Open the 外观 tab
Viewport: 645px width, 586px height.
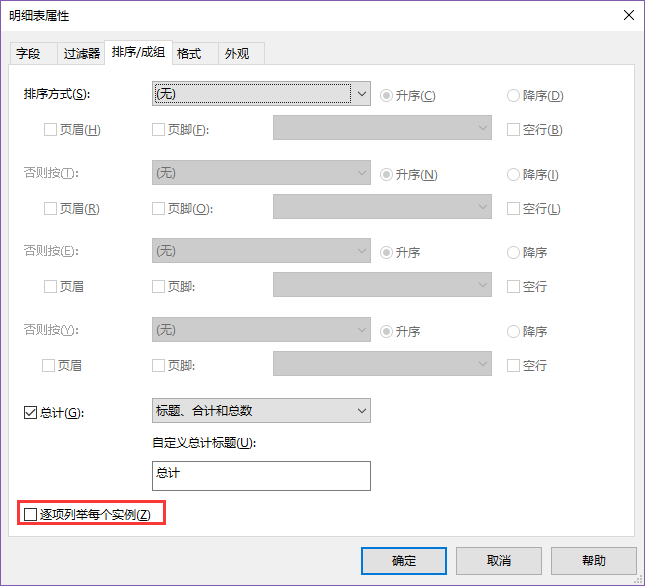[241, 53]
